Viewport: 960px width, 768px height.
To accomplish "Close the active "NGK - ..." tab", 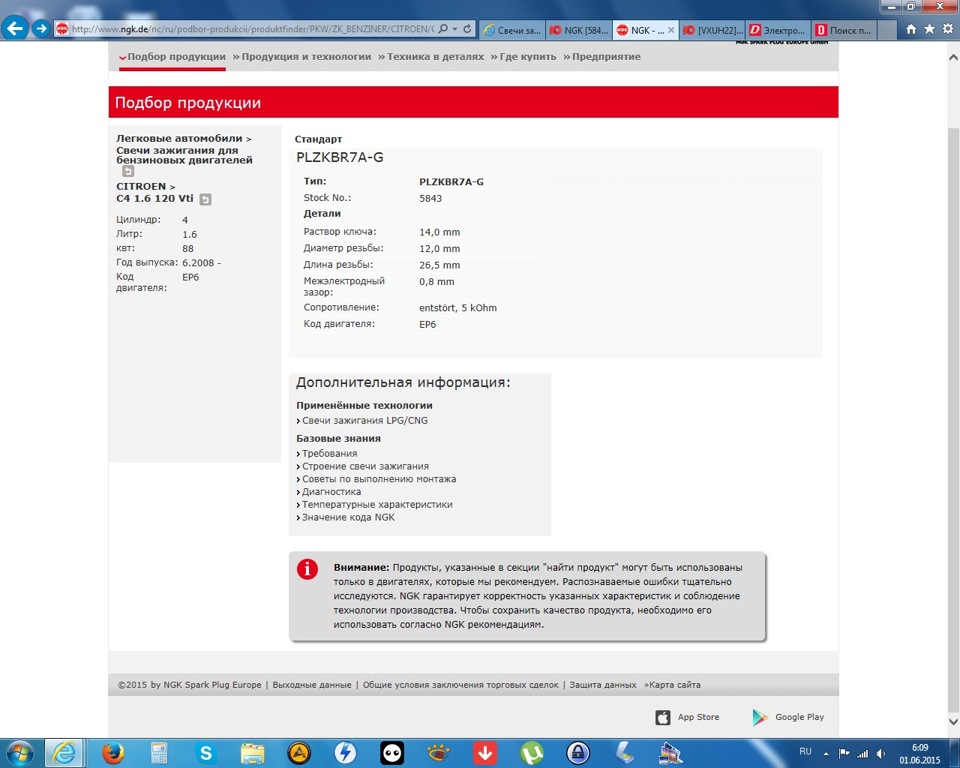I will click(671, 29).
